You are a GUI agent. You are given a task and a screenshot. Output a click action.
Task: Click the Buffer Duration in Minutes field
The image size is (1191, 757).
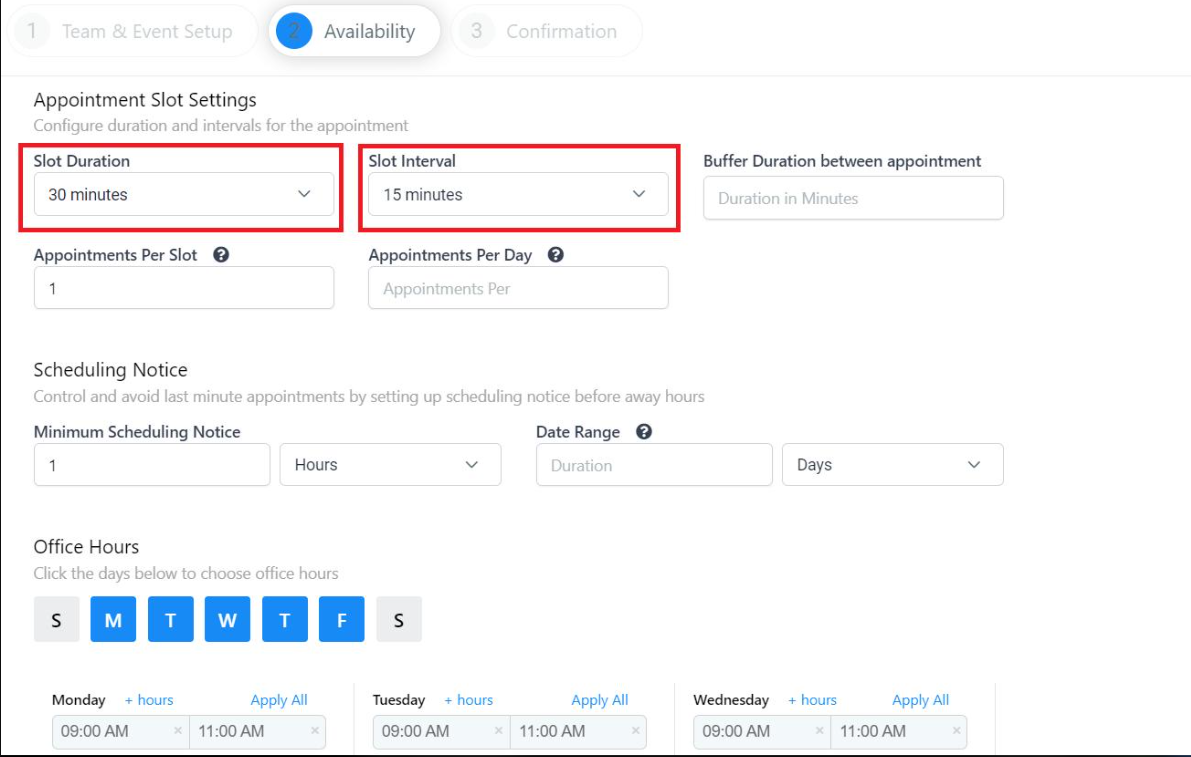853,198
